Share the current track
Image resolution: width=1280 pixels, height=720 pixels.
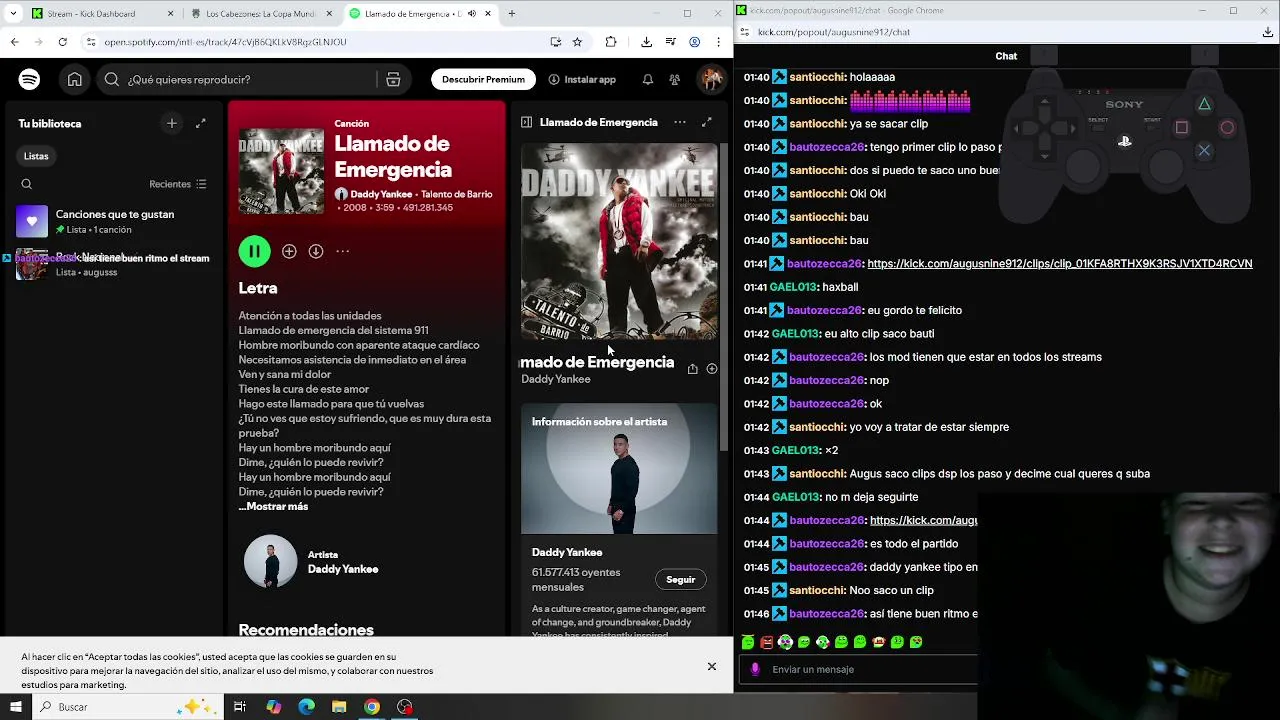692,368
